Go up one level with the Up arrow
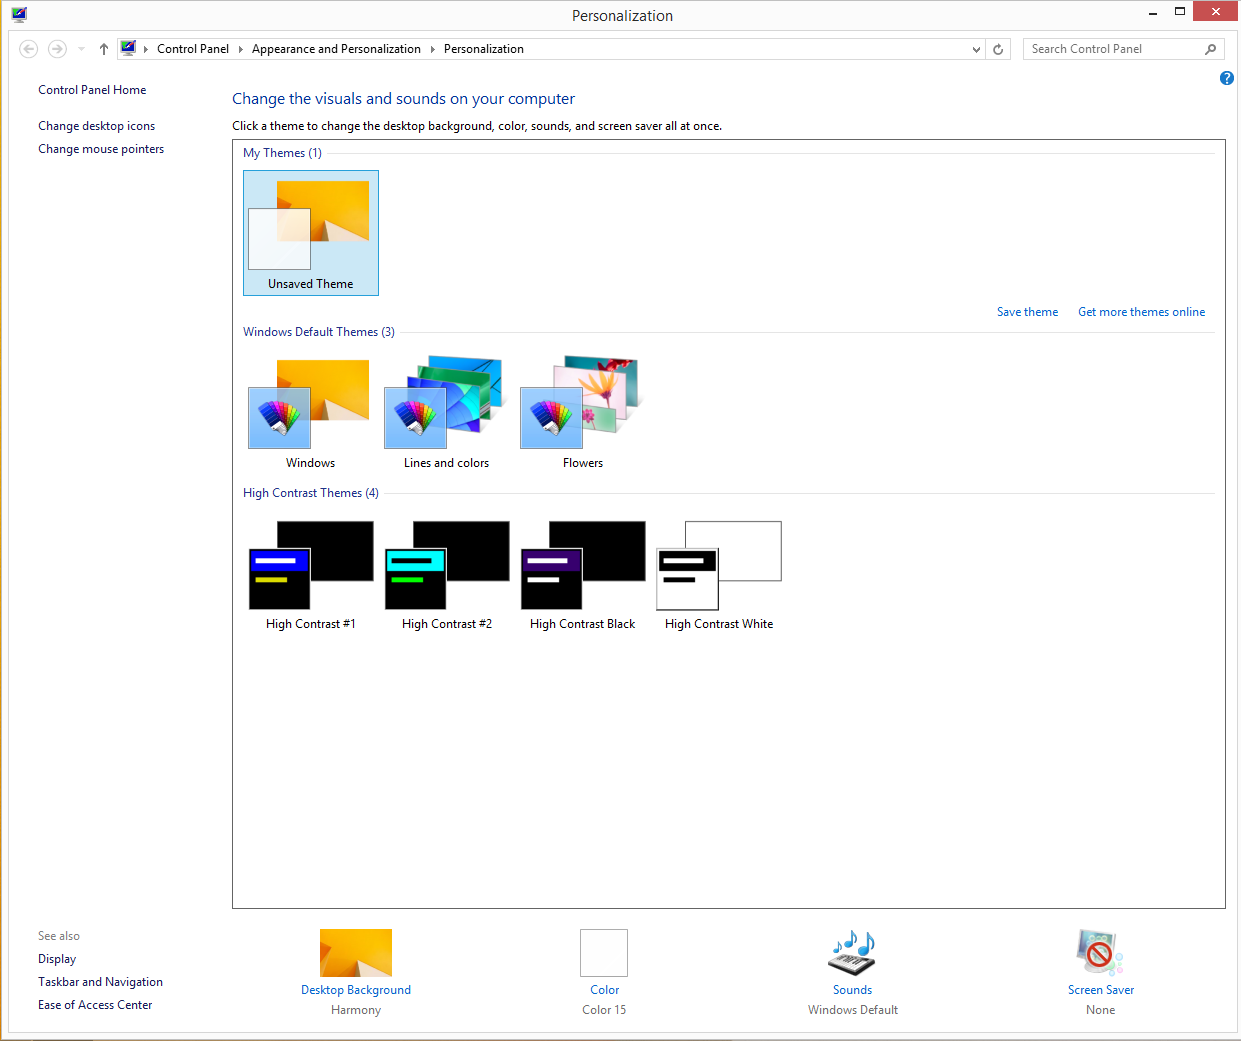The width and height of the screenshot is (1241, 1041). point(104,49)
